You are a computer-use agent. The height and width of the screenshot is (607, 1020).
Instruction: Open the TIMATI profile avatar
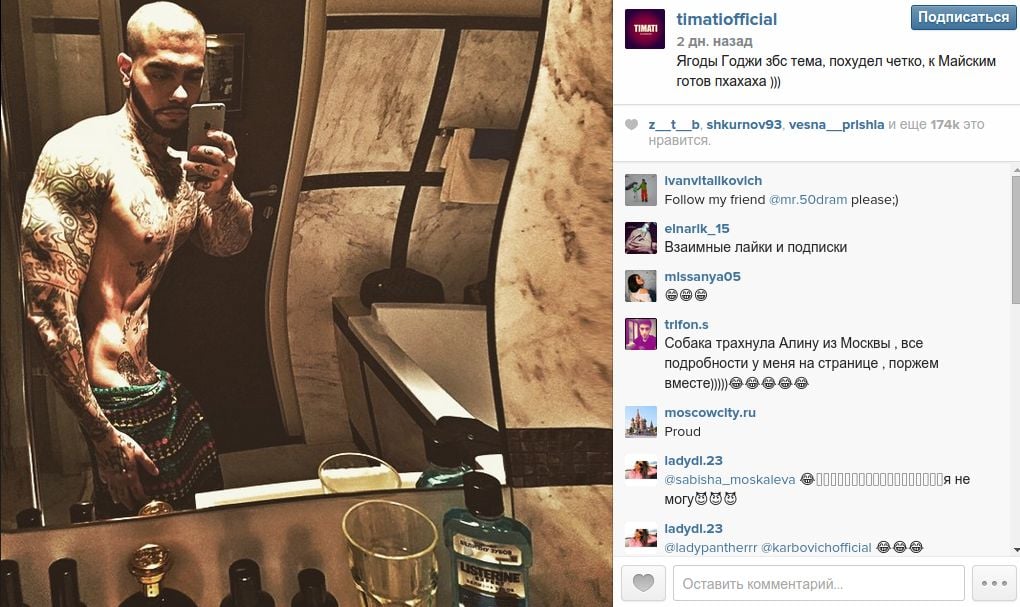(x=645, y=29)
